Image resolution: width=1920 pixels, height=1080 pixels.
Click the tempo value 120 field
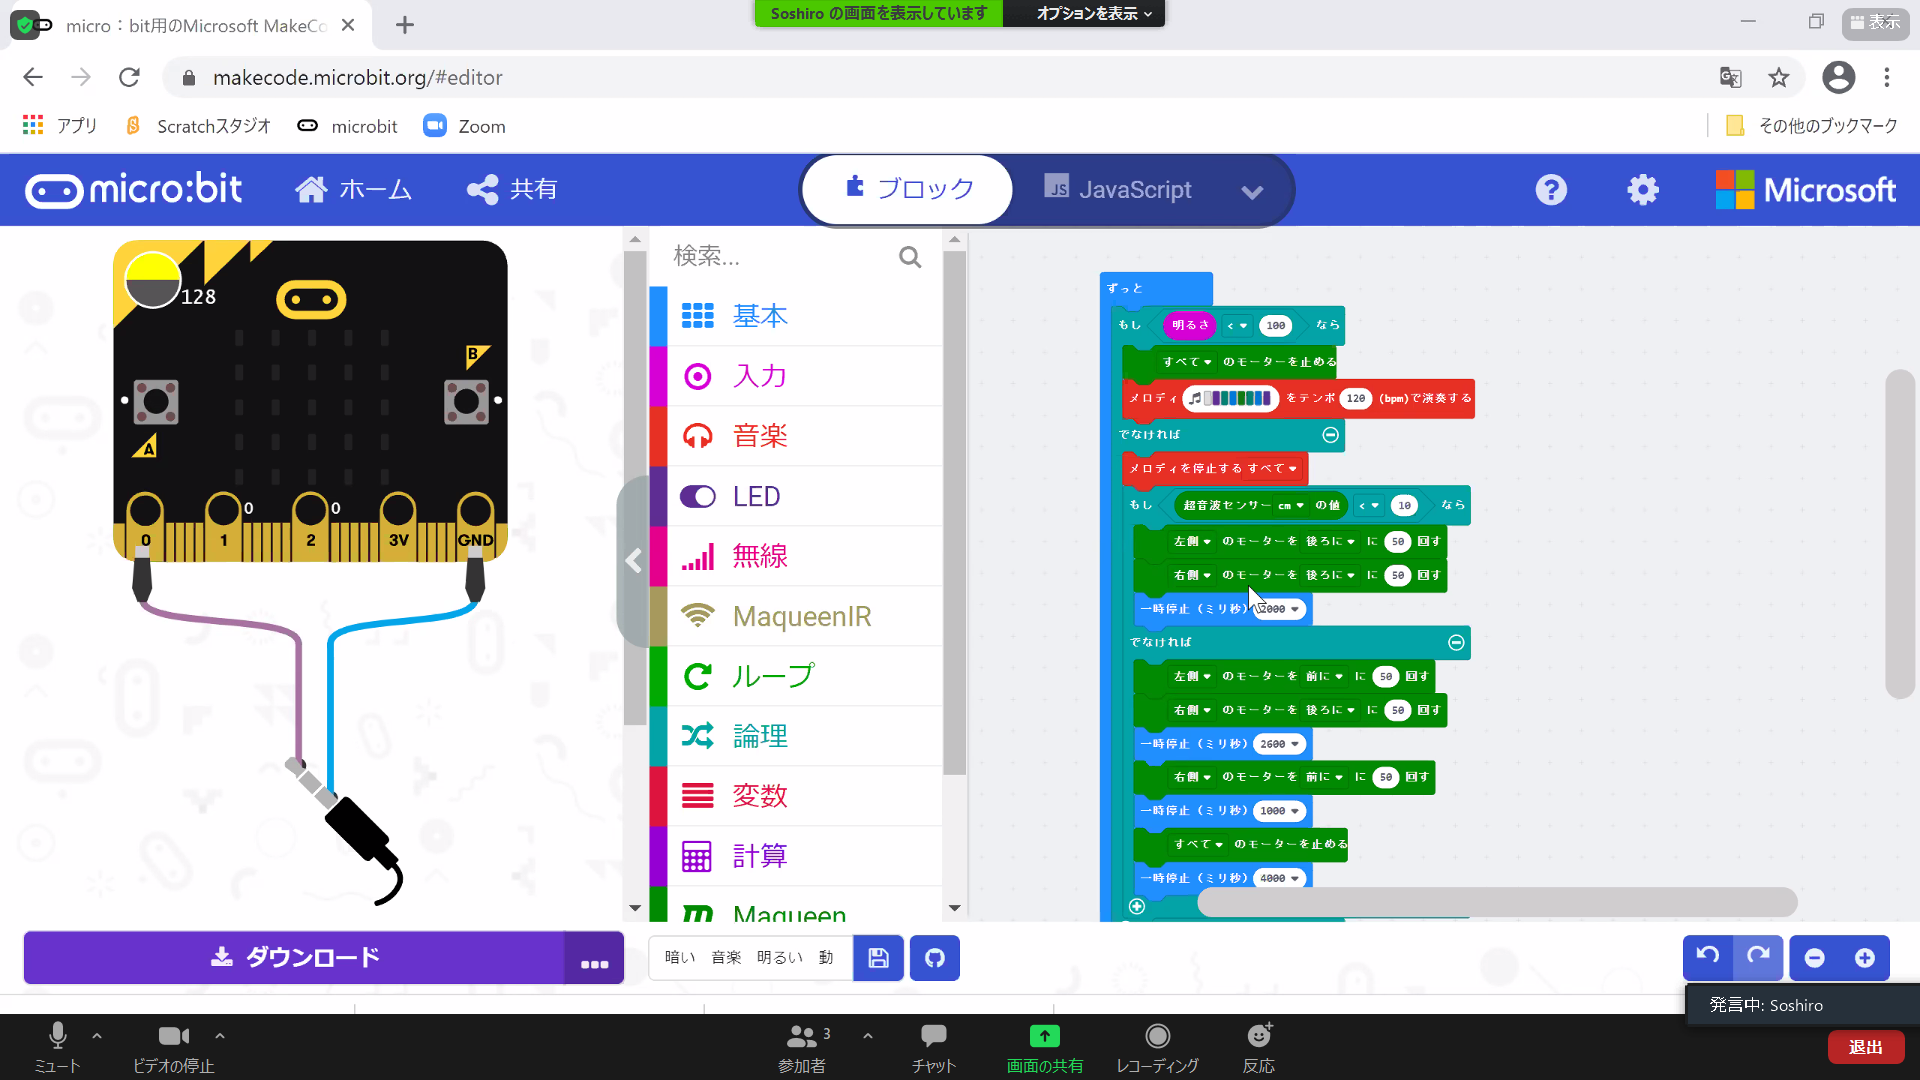[1355, 398]
